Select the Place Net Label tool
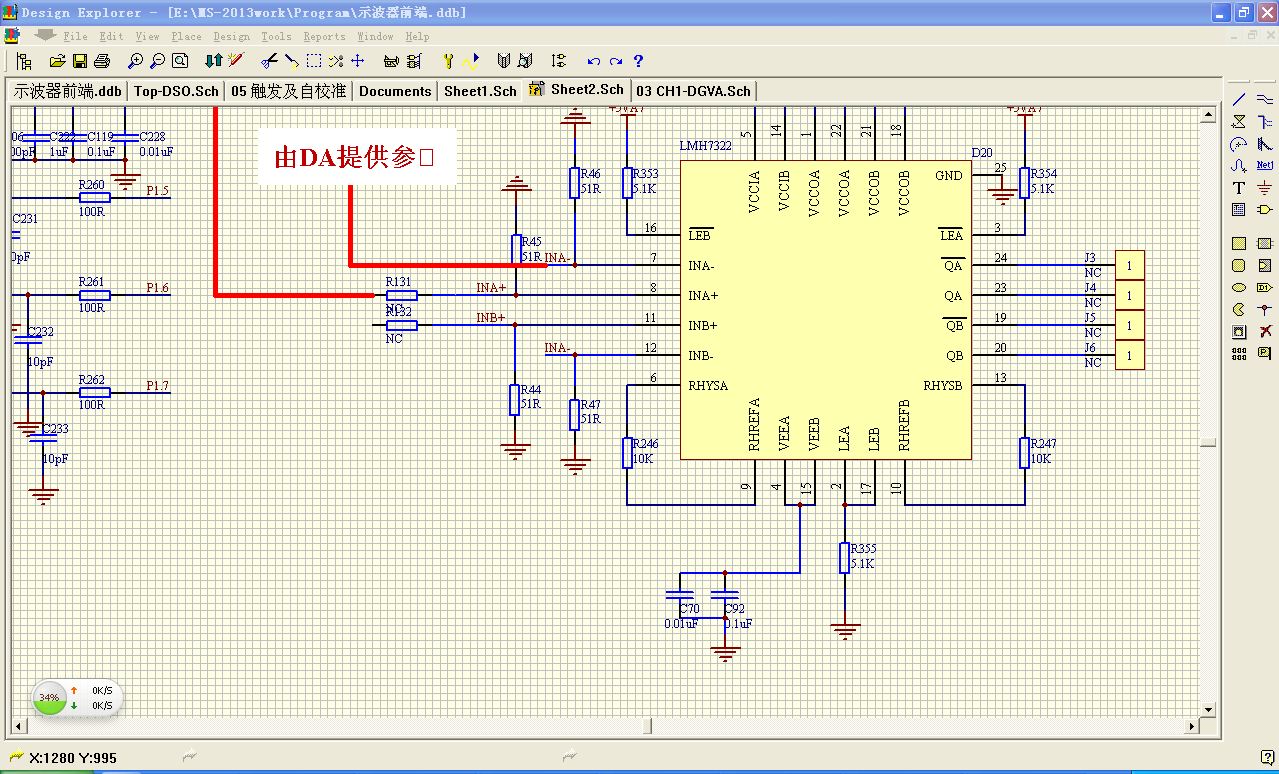This screenshot has height=774, width=1279. click(x=1265, y=165)
